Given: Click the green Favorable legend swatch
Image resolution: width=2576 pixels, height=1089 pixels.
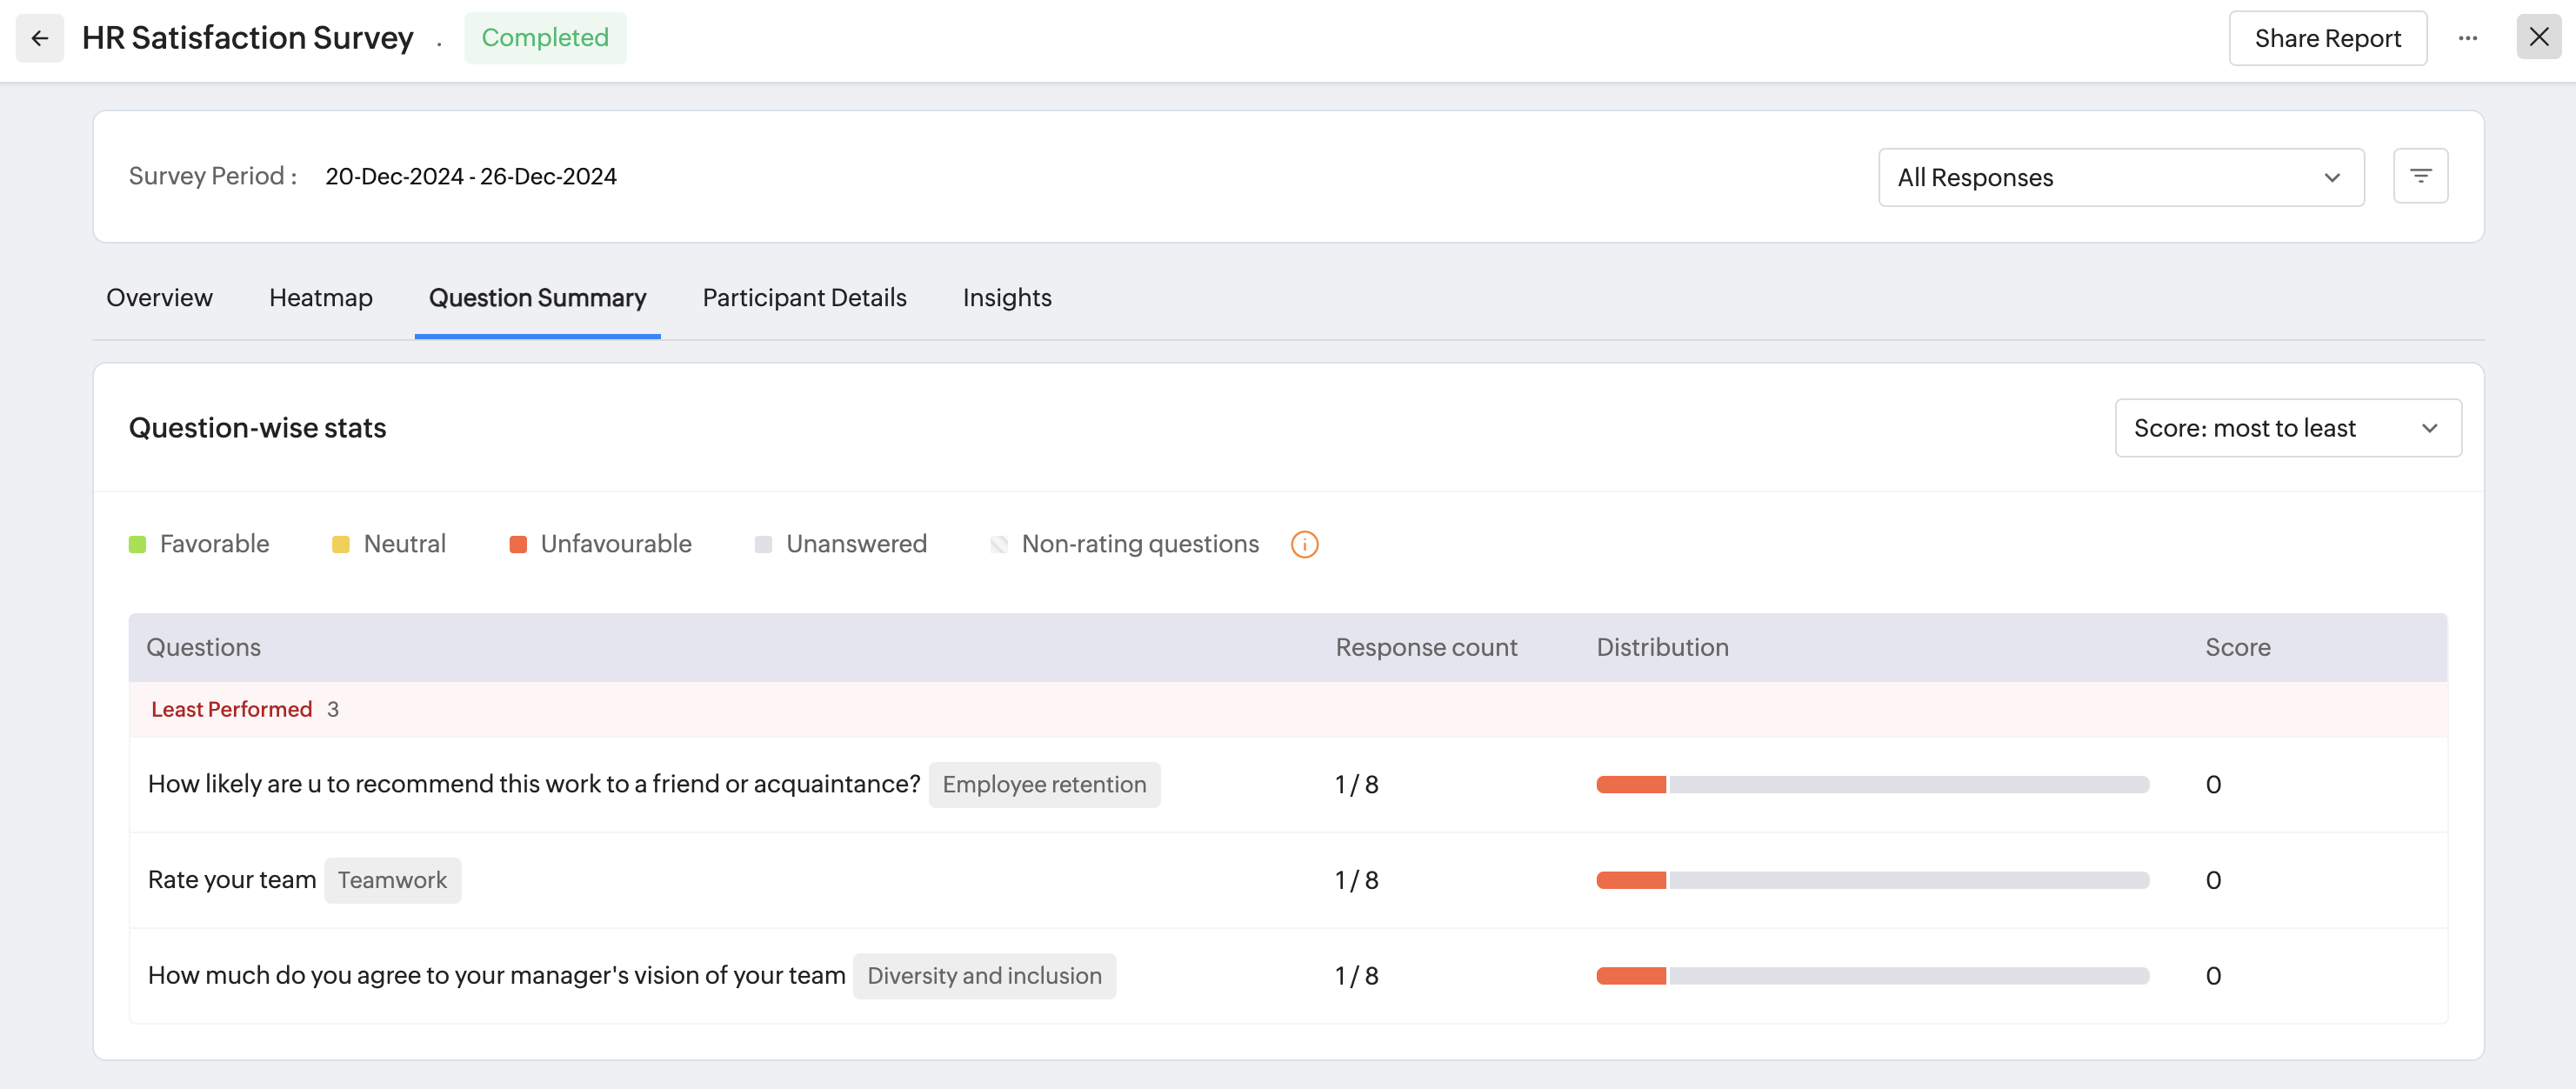Looking at the screenshot, I should click(138, 544).
